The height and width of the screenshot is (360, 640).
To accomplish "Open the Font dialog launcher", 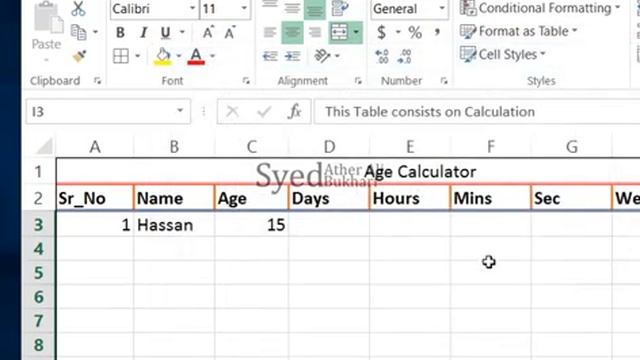I will (x=246, y=81).
